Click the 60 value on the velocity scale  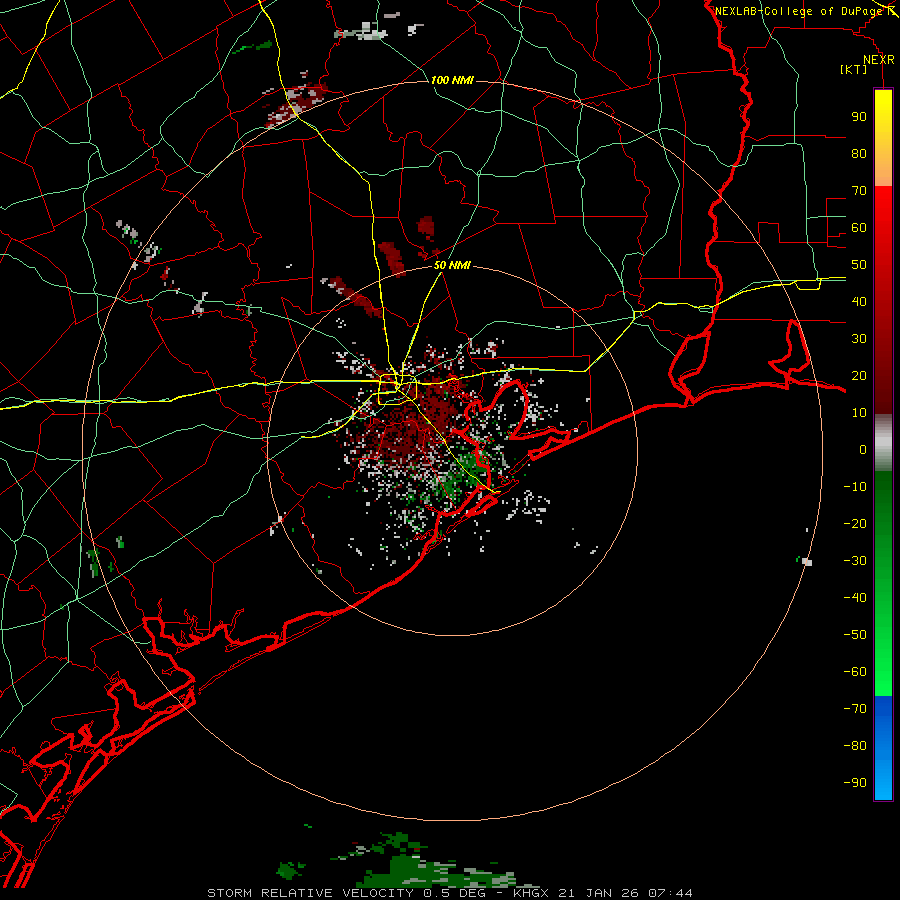[x=859, y=227]
